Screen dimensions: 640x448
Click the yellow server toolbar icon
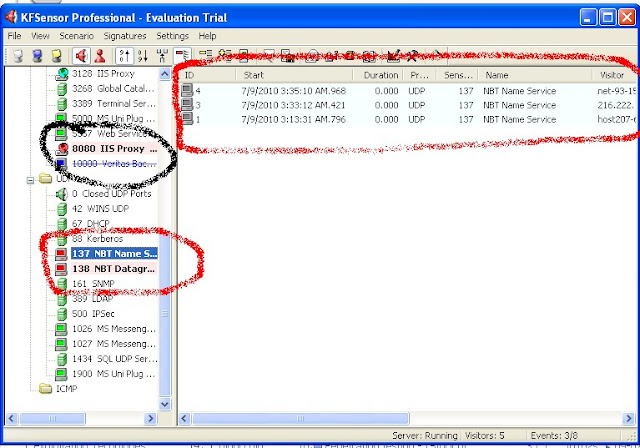click(x=56, y=55)
